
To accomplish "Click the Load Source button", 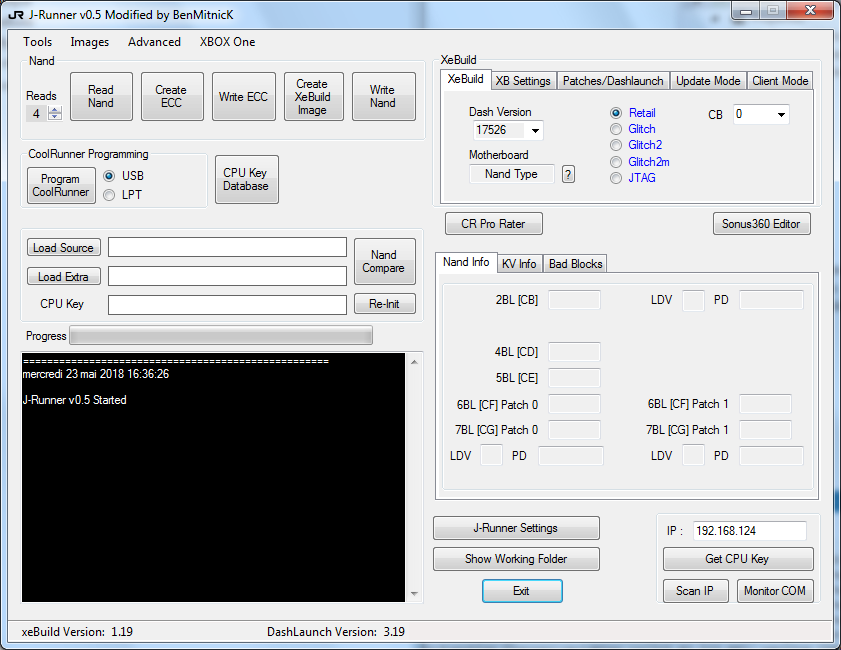I will [64, 248].
